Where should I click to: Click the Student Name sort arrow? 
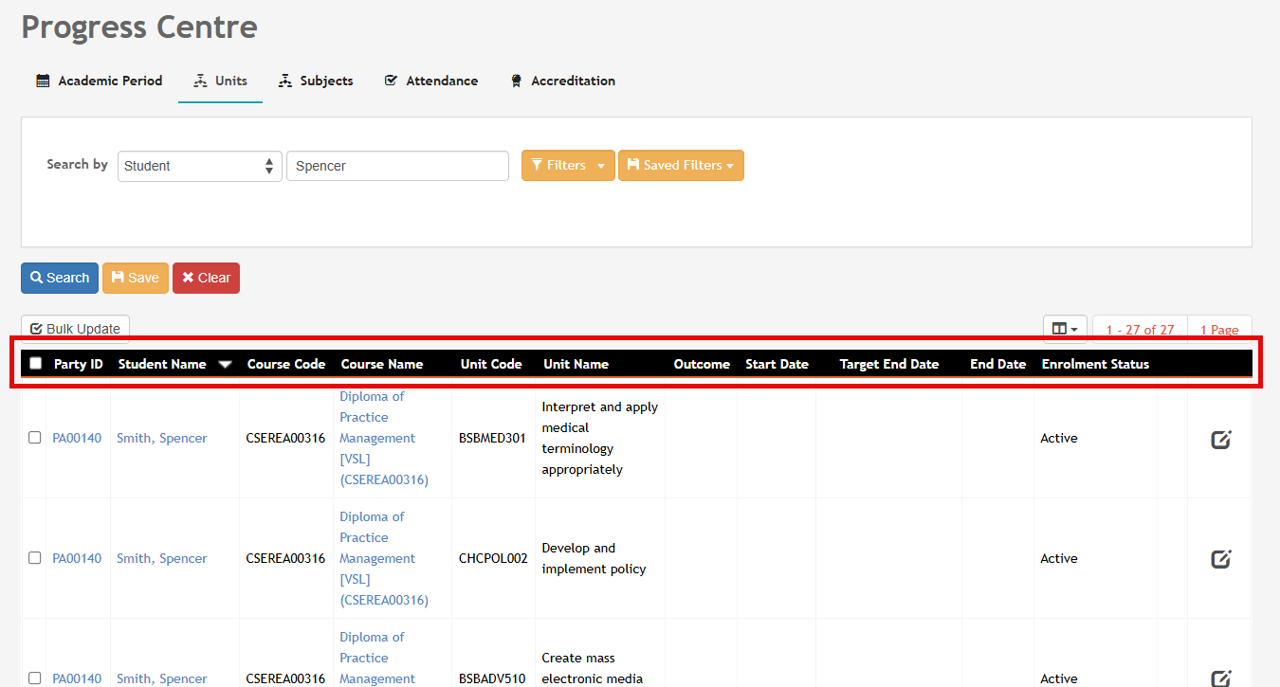pos(225,365)
